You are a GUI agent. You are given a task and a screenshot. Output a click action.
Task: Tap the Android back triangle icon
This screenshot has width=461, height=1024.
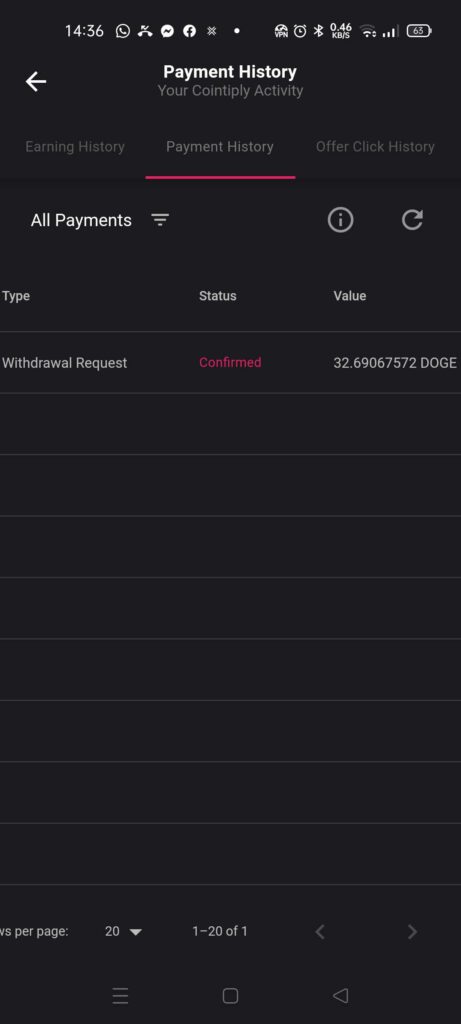point(340,995)
